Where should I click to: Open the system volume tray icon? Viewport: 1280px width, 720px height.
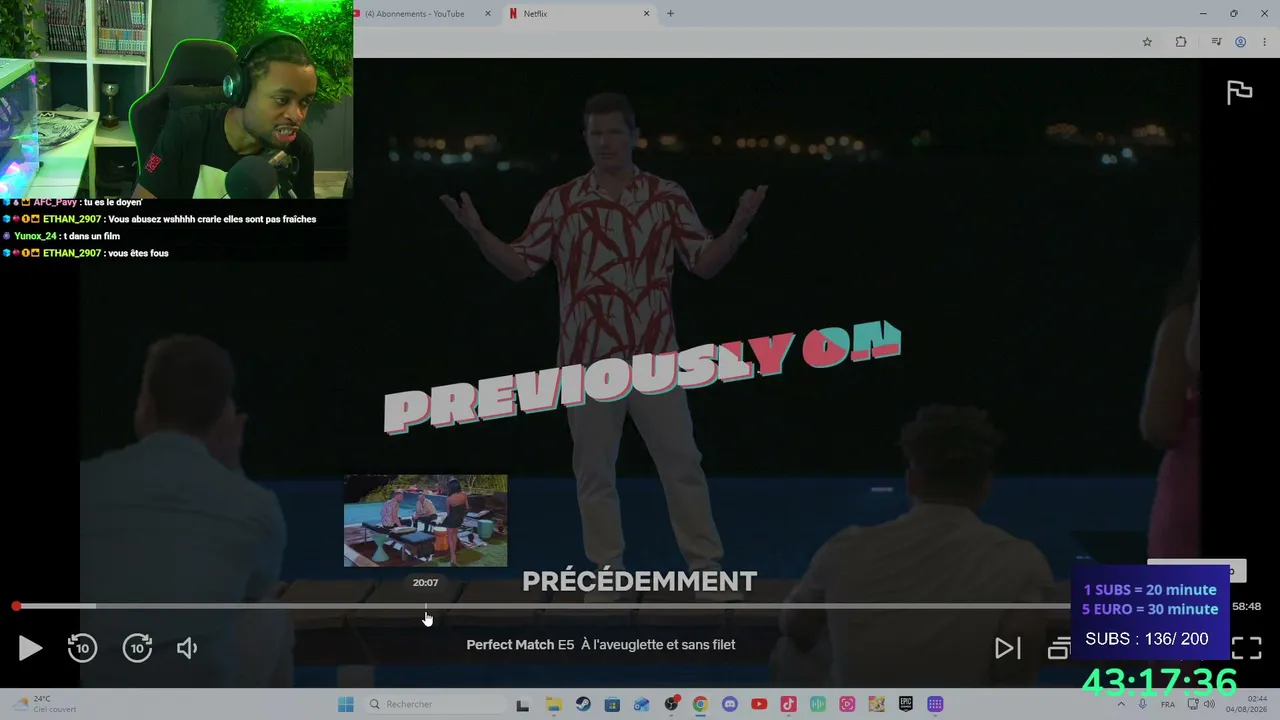(x=1209, y=704)
